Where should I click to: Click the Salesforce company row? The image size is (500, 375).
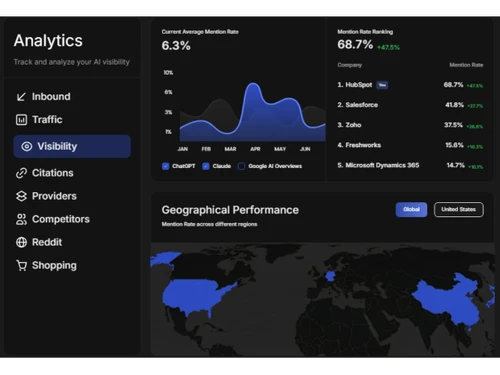tap(410, 105)
